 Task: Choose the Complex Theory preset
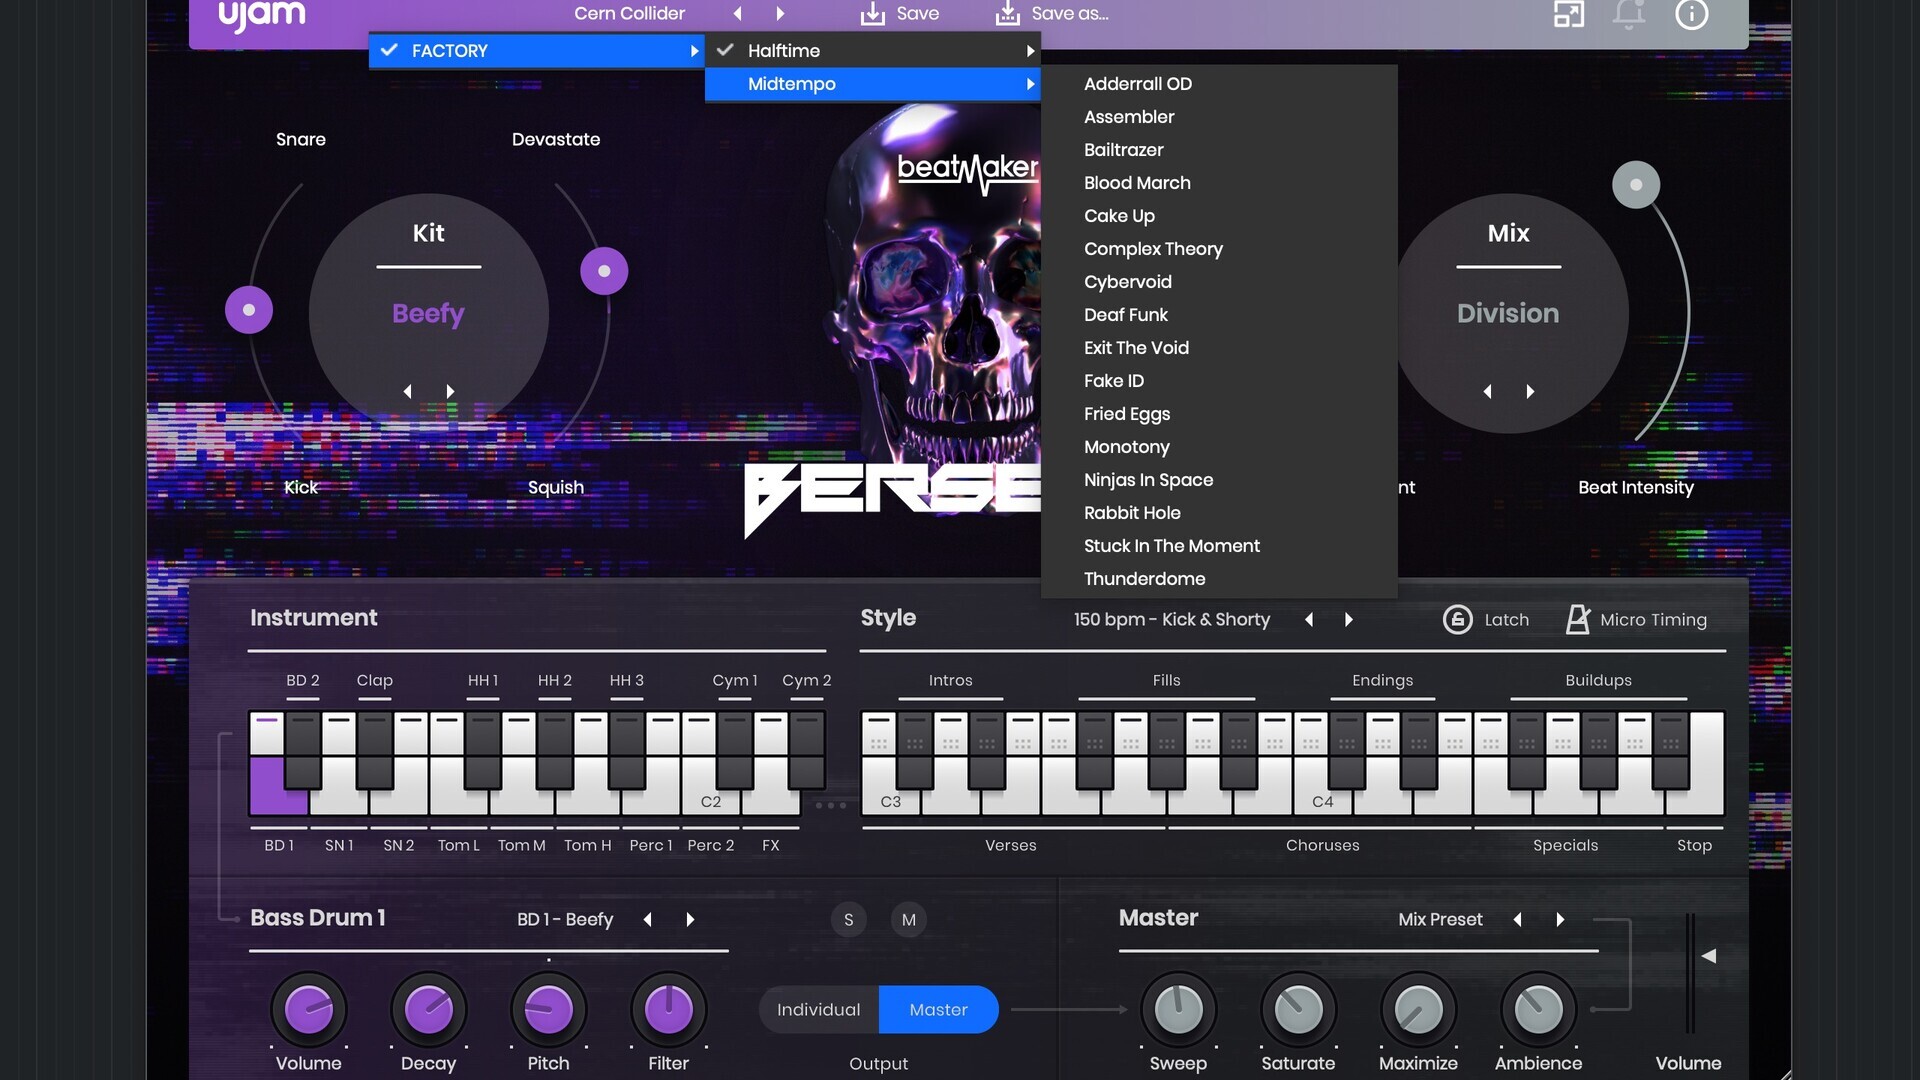(1219, 249)
